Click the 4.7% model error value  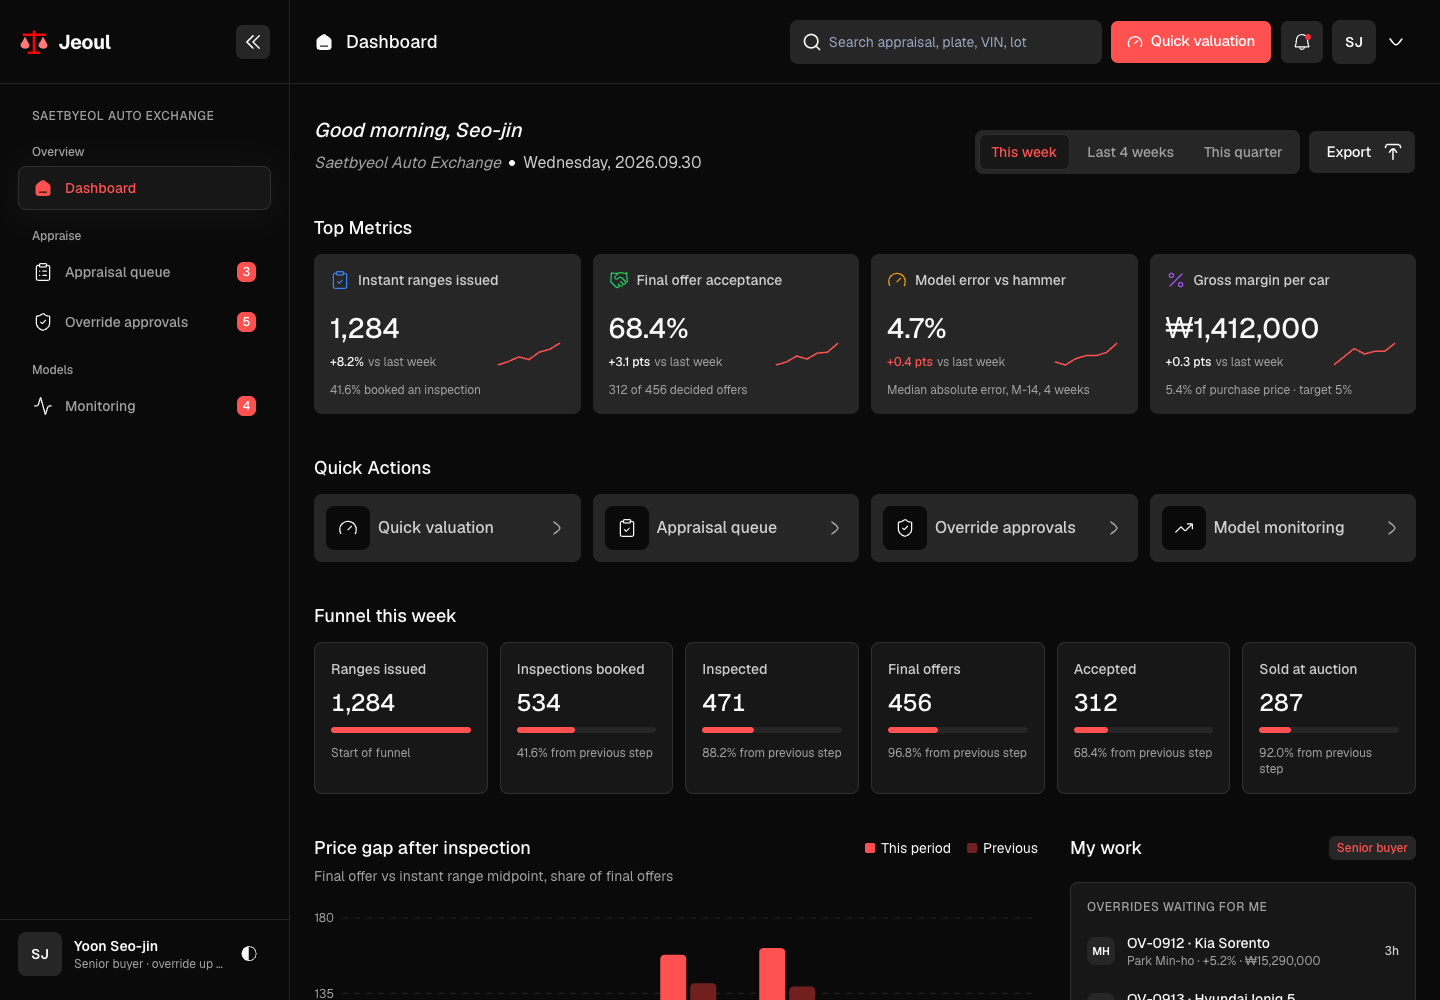click(917, 328)
